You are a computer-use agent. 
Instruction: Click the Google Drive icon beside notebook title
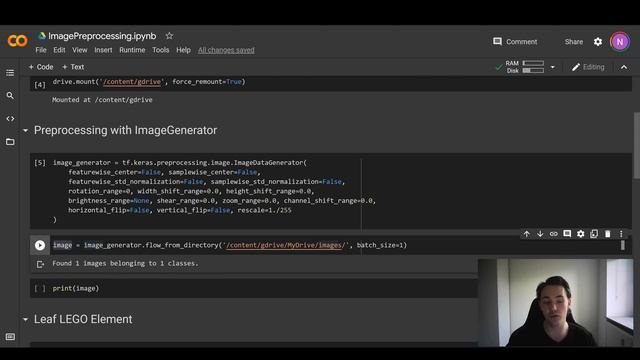tap(42, 36)
